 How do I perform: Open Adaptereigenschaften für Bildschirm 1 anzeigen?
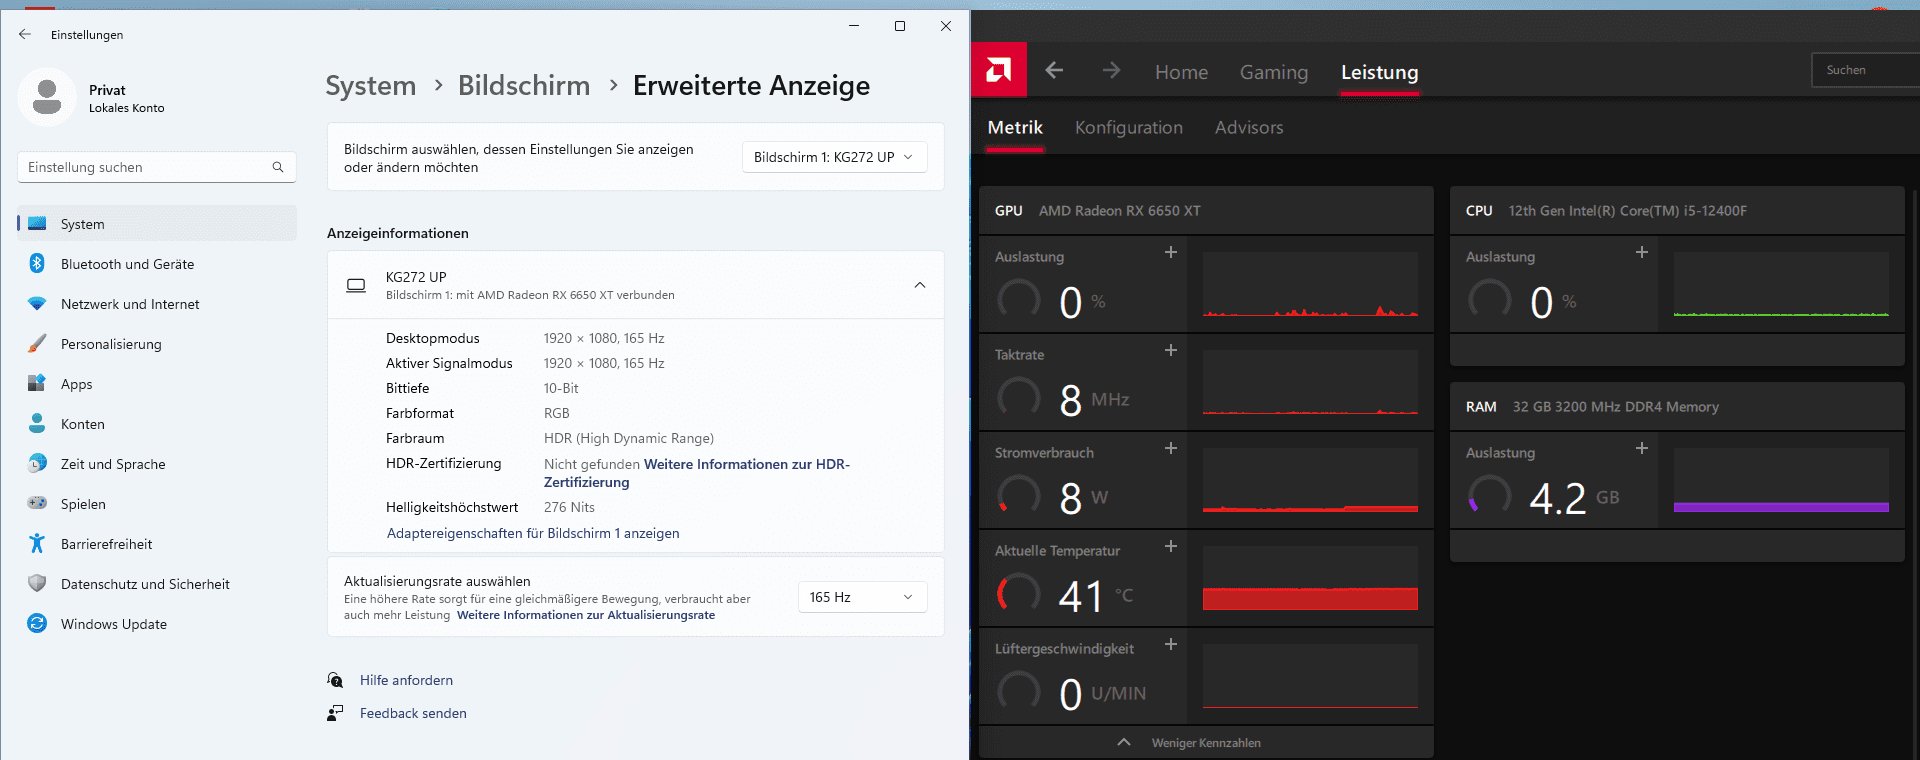click(533, 533)
